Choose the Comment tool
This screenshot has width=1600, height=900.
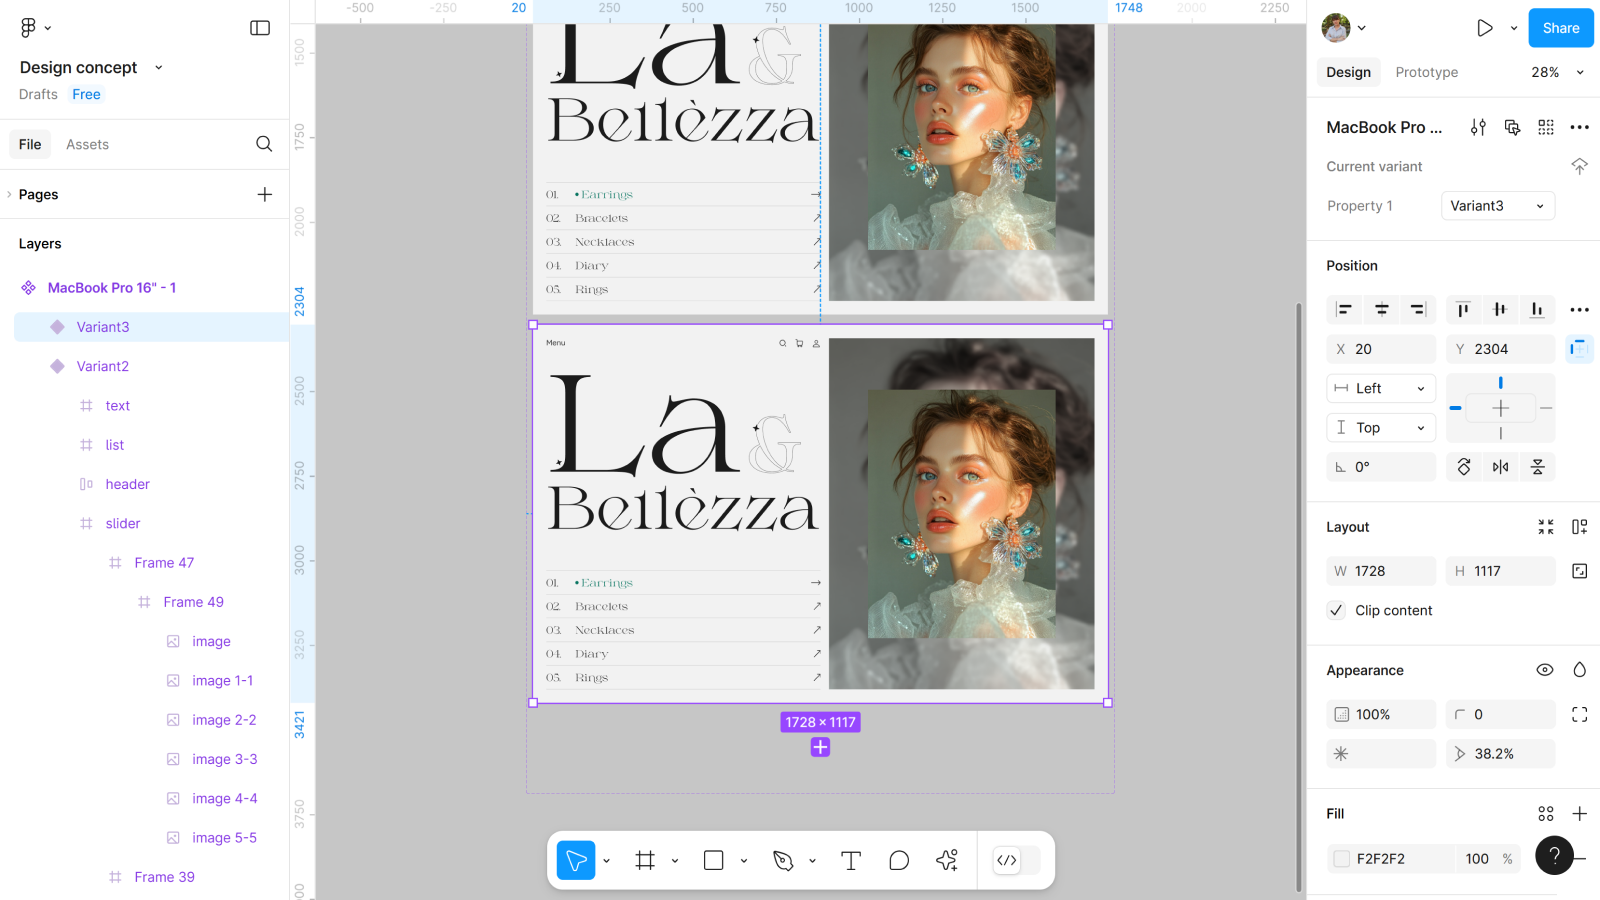[899, 860]
